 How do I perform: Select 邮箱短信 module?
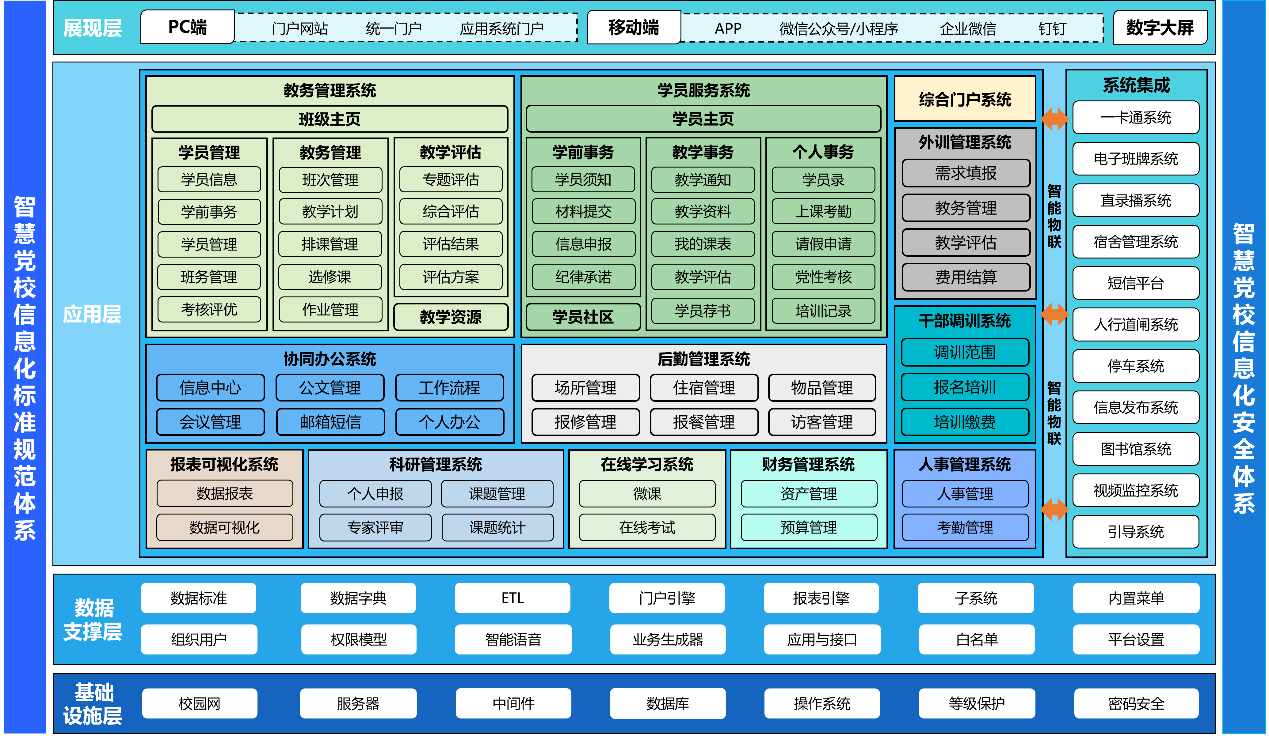coord(330,422)
